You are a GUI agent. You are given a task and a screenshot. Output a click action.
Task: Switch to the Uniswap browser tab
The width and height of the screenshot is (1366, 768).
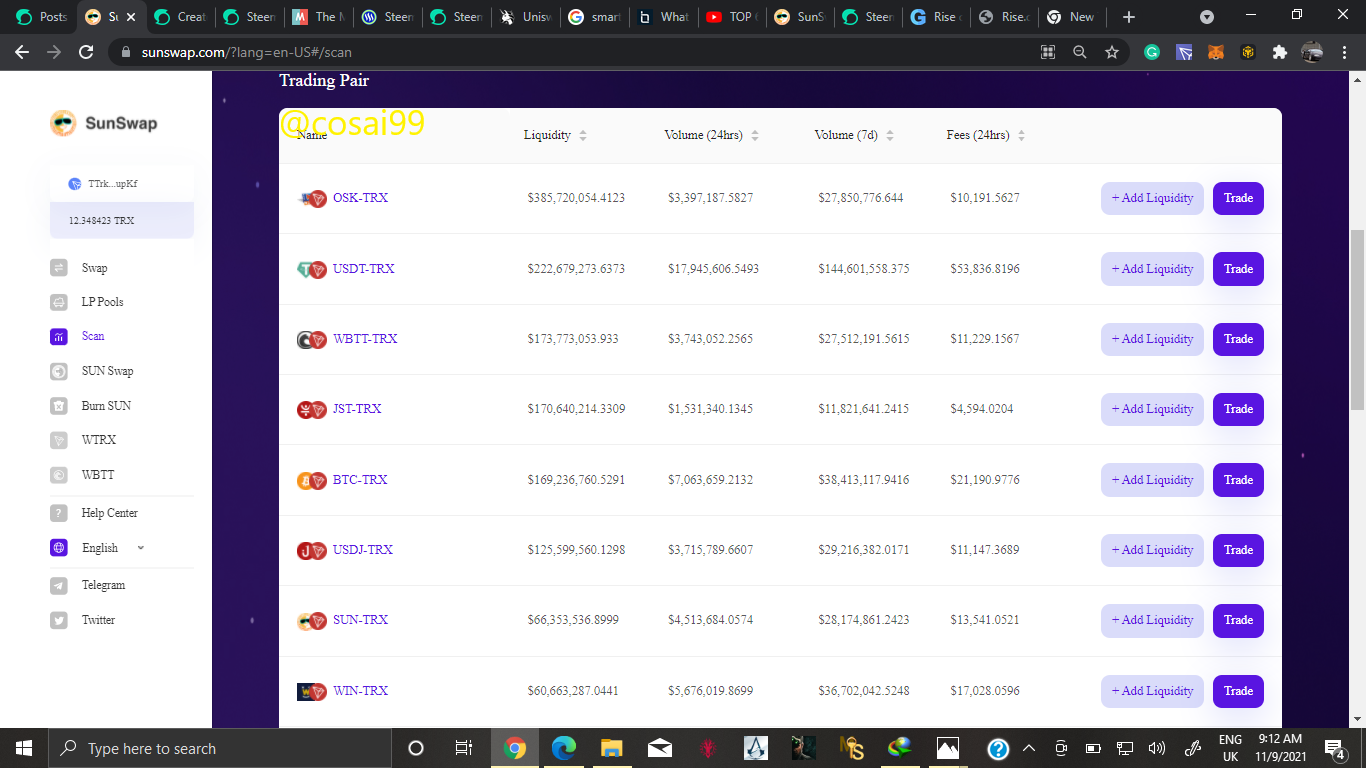[x=525, y=17]
